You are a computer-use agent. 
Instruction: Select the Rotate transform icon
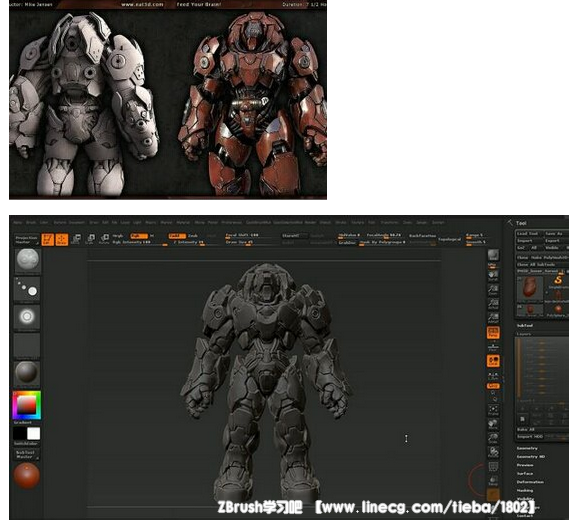[104, 240]
